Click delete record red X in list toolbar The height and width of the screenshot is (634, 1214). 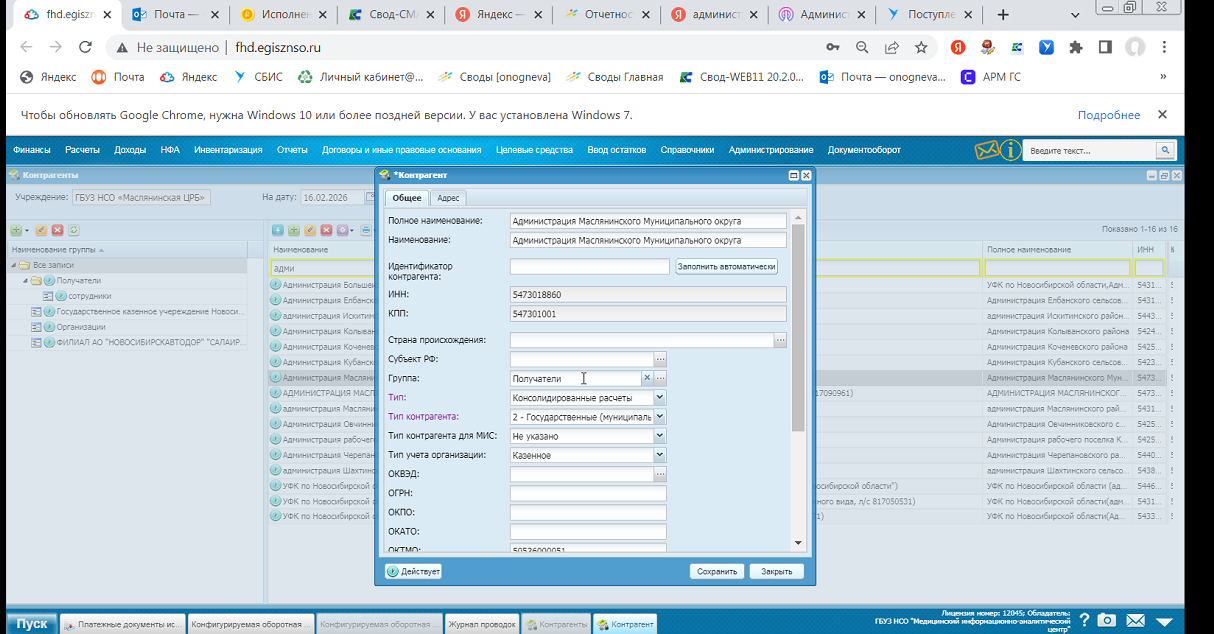326,230
